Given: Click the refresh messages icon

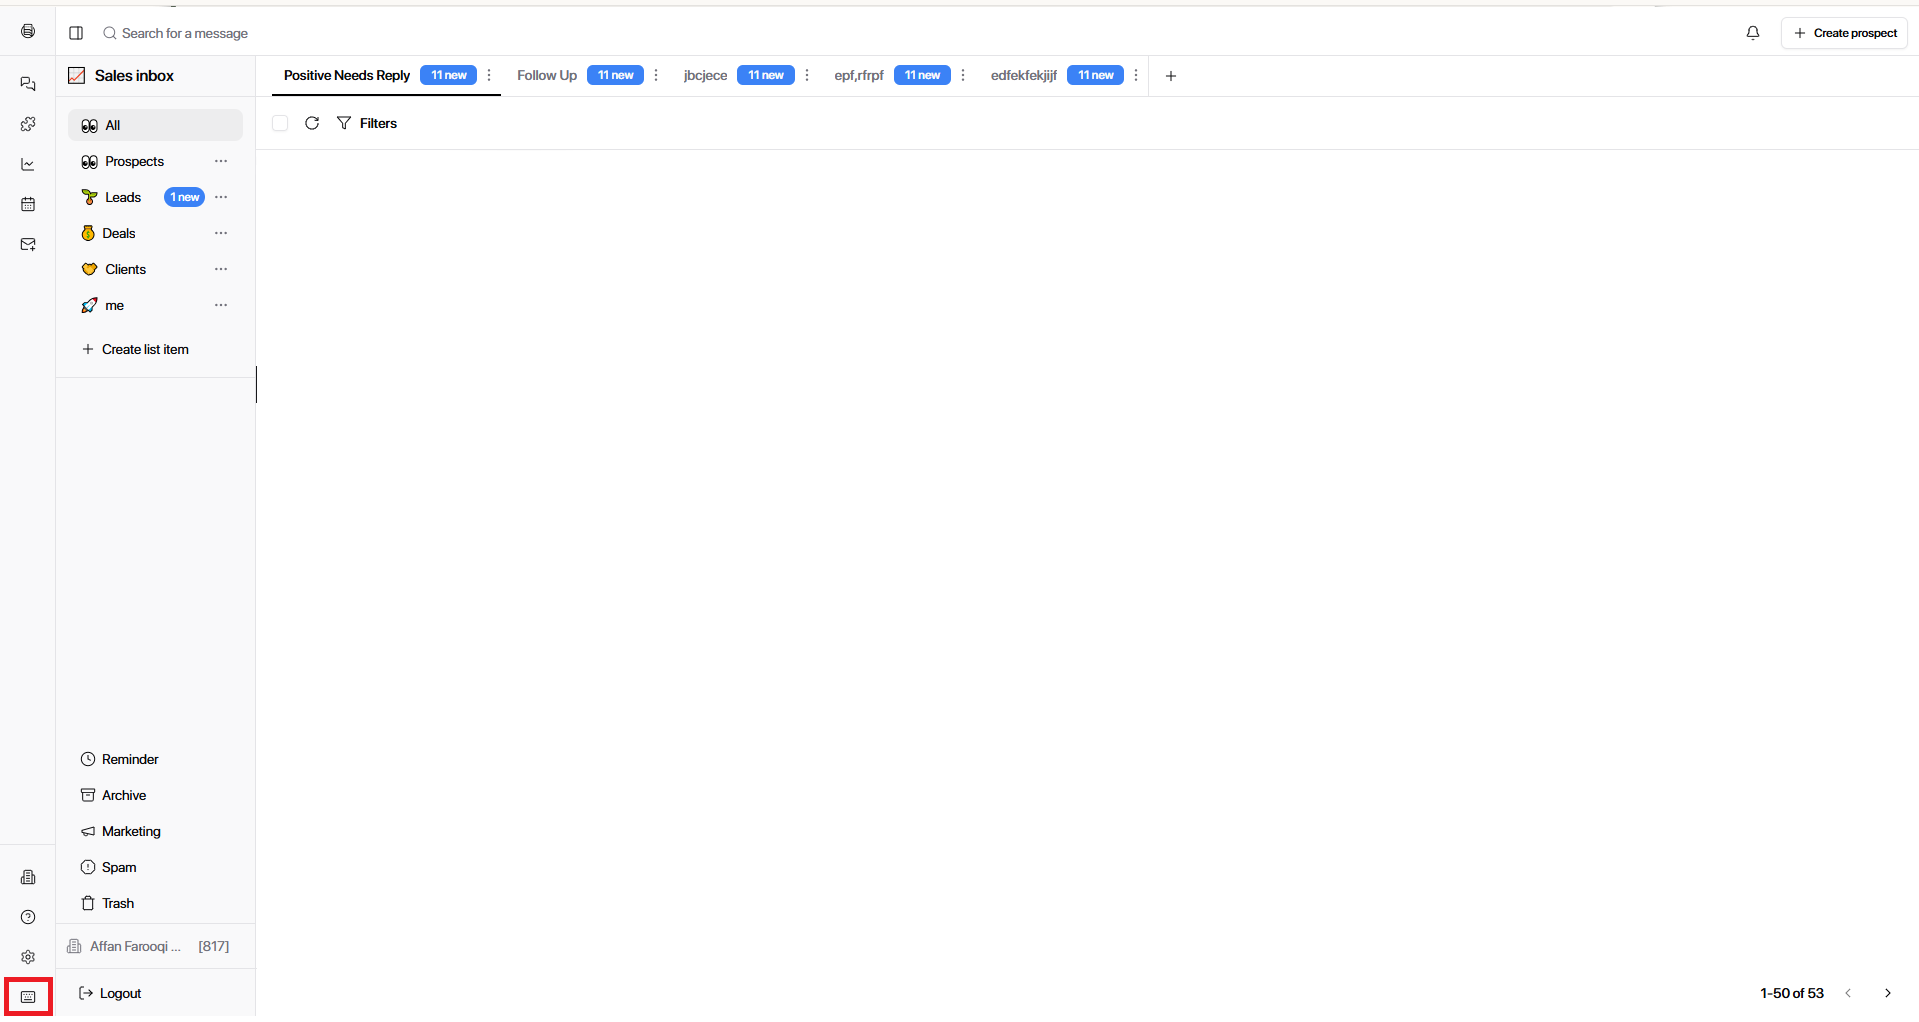Looking at the screenshot, I should tap(312, 123).
